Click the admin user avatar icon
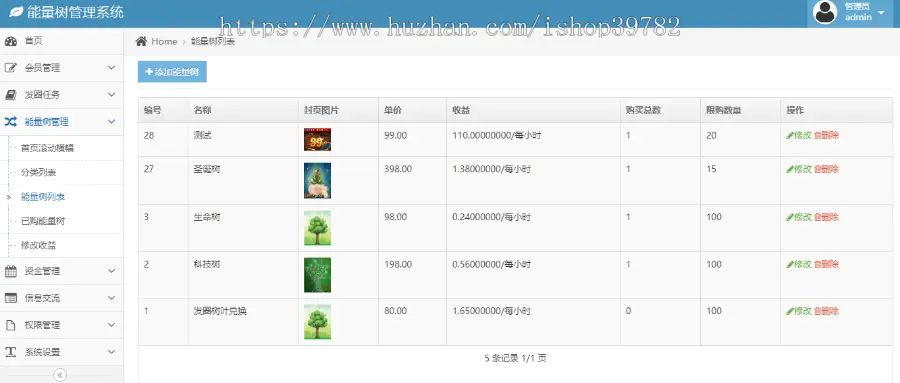 (825, 13)
